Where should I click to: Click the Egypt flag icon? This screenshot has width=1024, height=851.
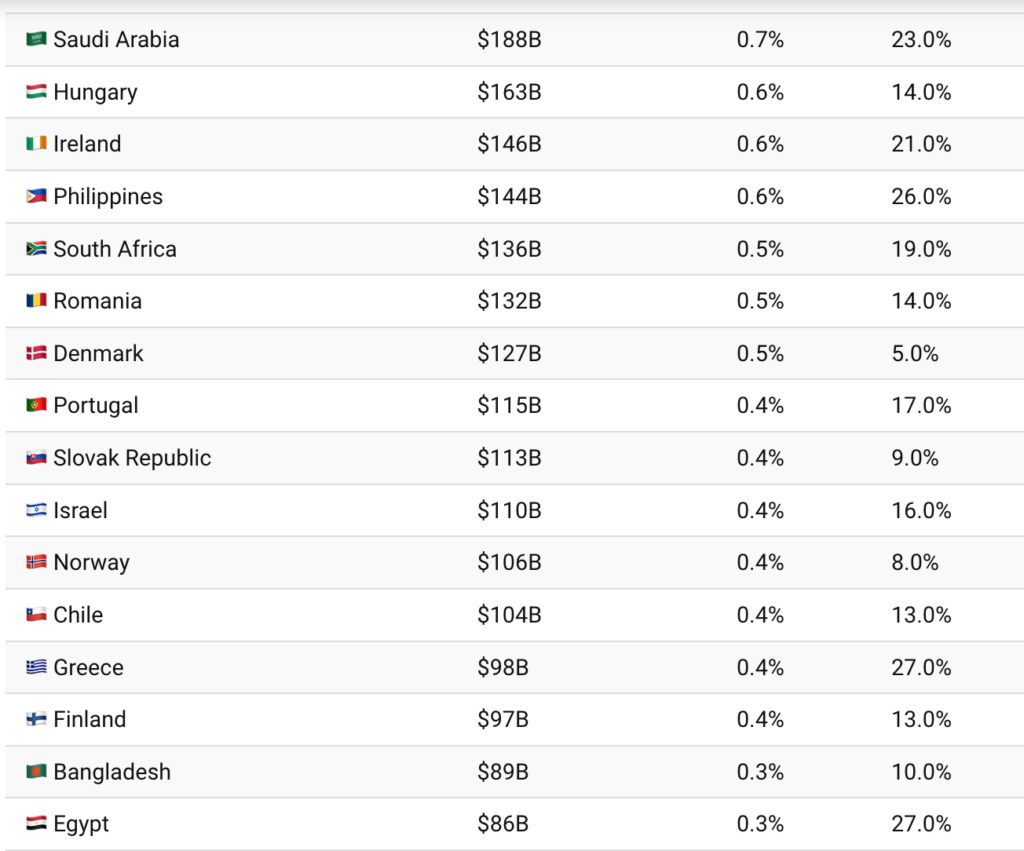tap(36, 824)
